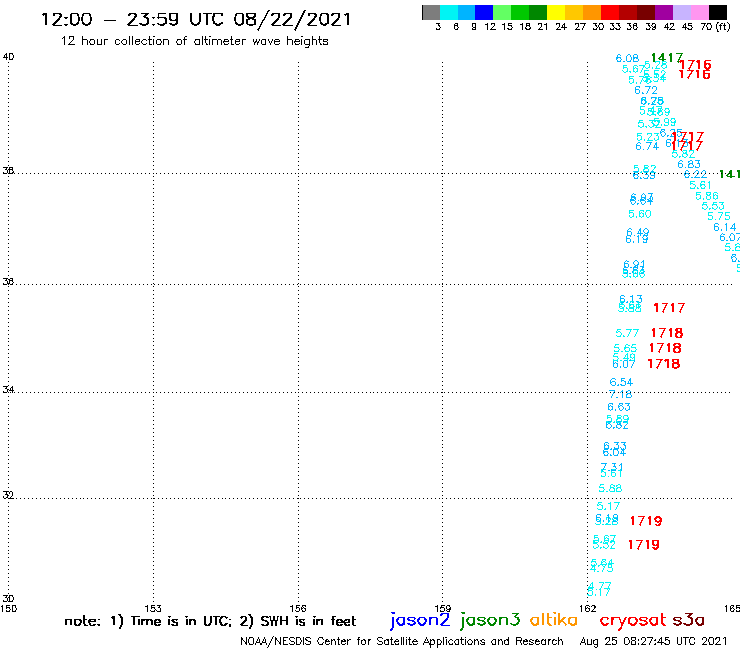Pick the yellow swatch in the color scale
The width and height of the screenshot is (740, 650).
tap(556, 12)
